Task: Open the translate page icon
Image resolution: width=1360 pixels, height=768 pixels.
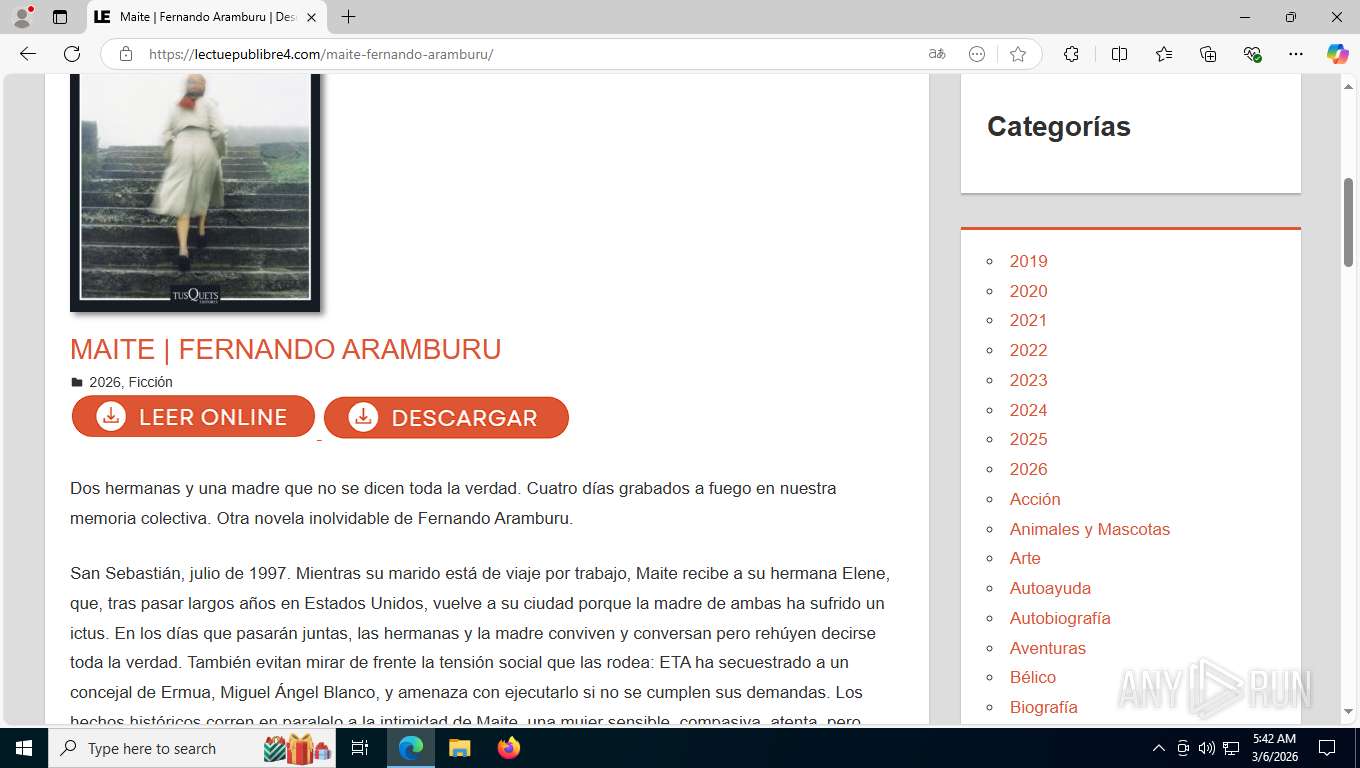Action: [x=937, y=54]
